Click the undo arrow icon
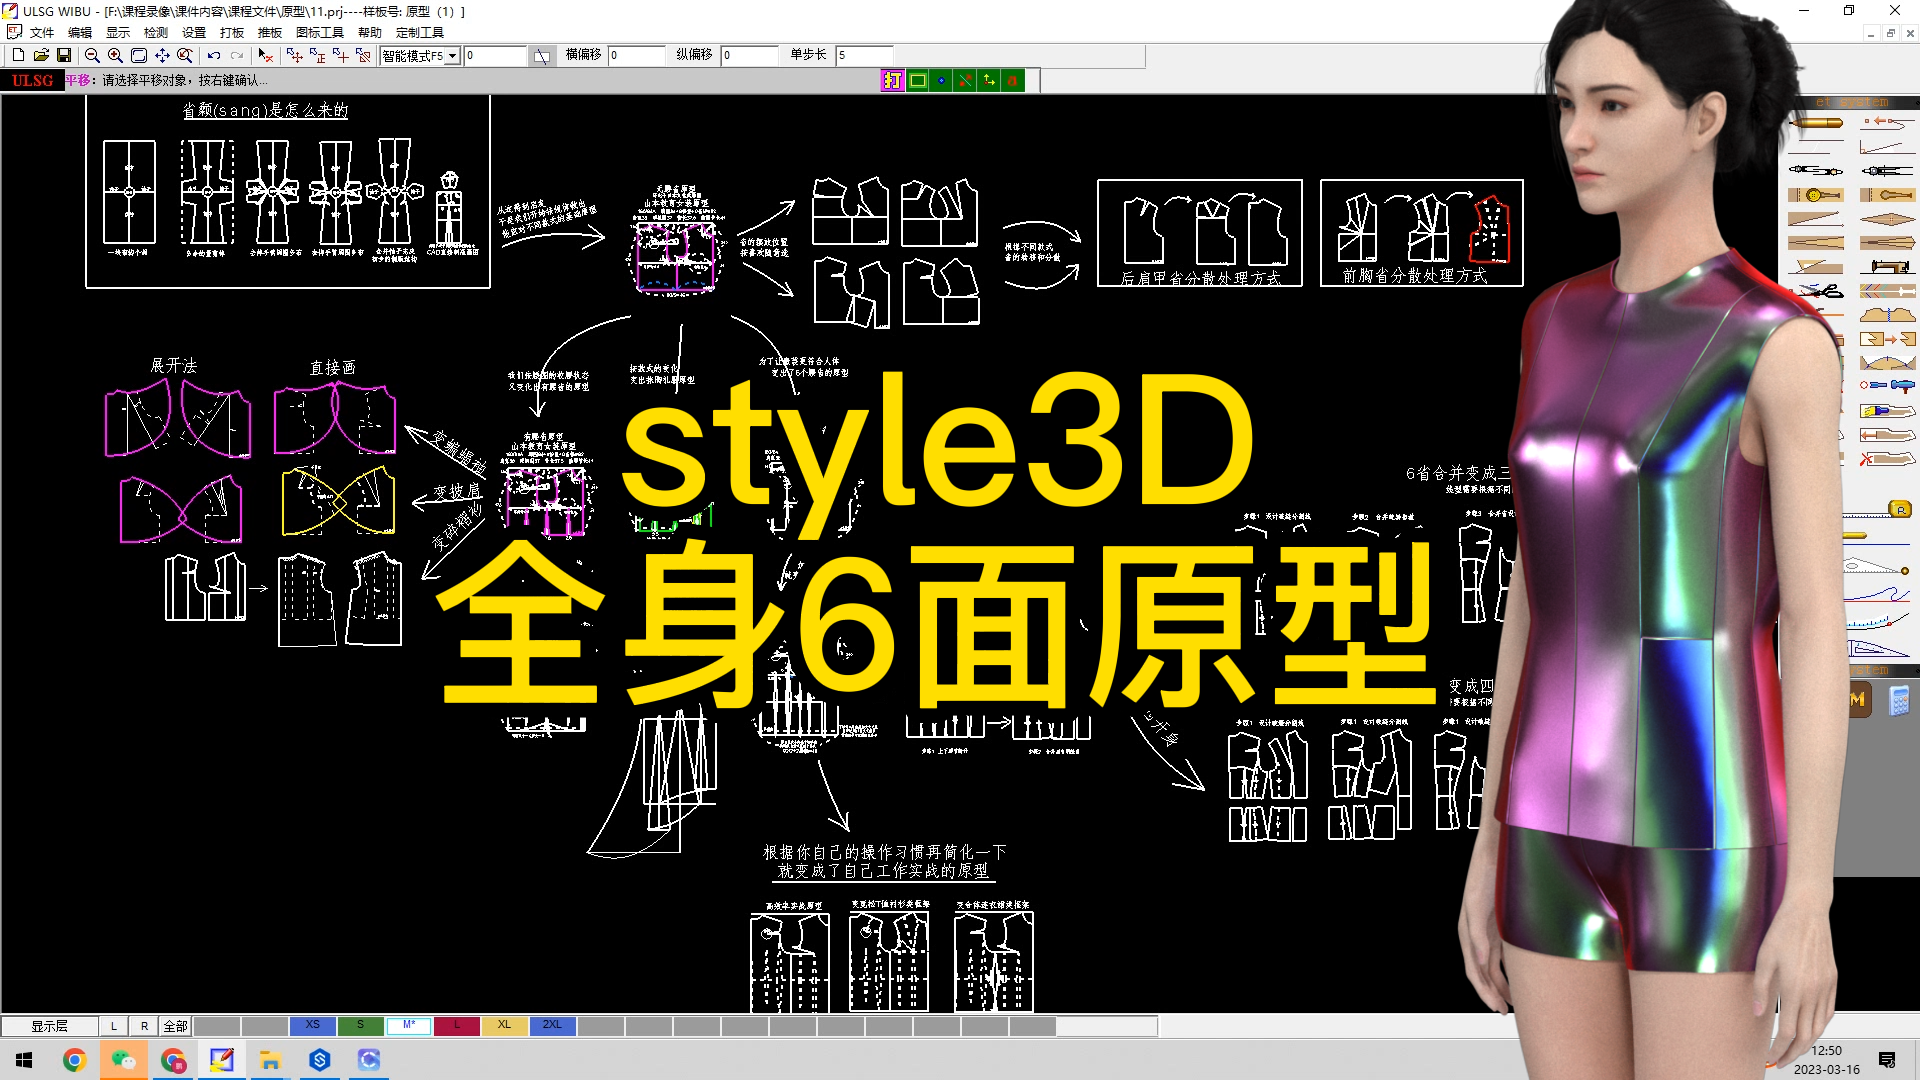Viewport: 1920px width, 1080px height. 213,56
